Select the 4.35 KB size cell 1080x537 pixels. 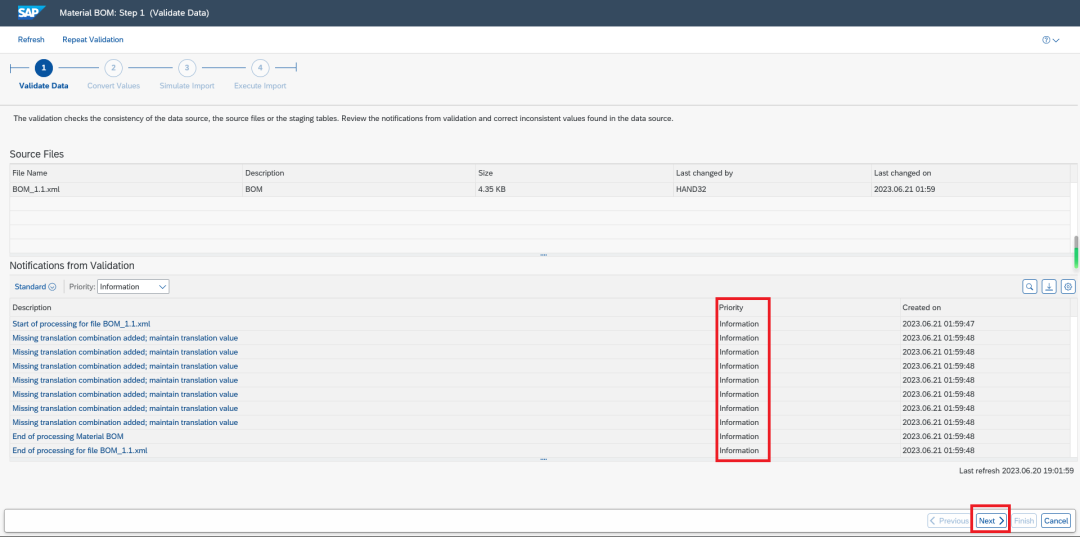tap(574, 189)
